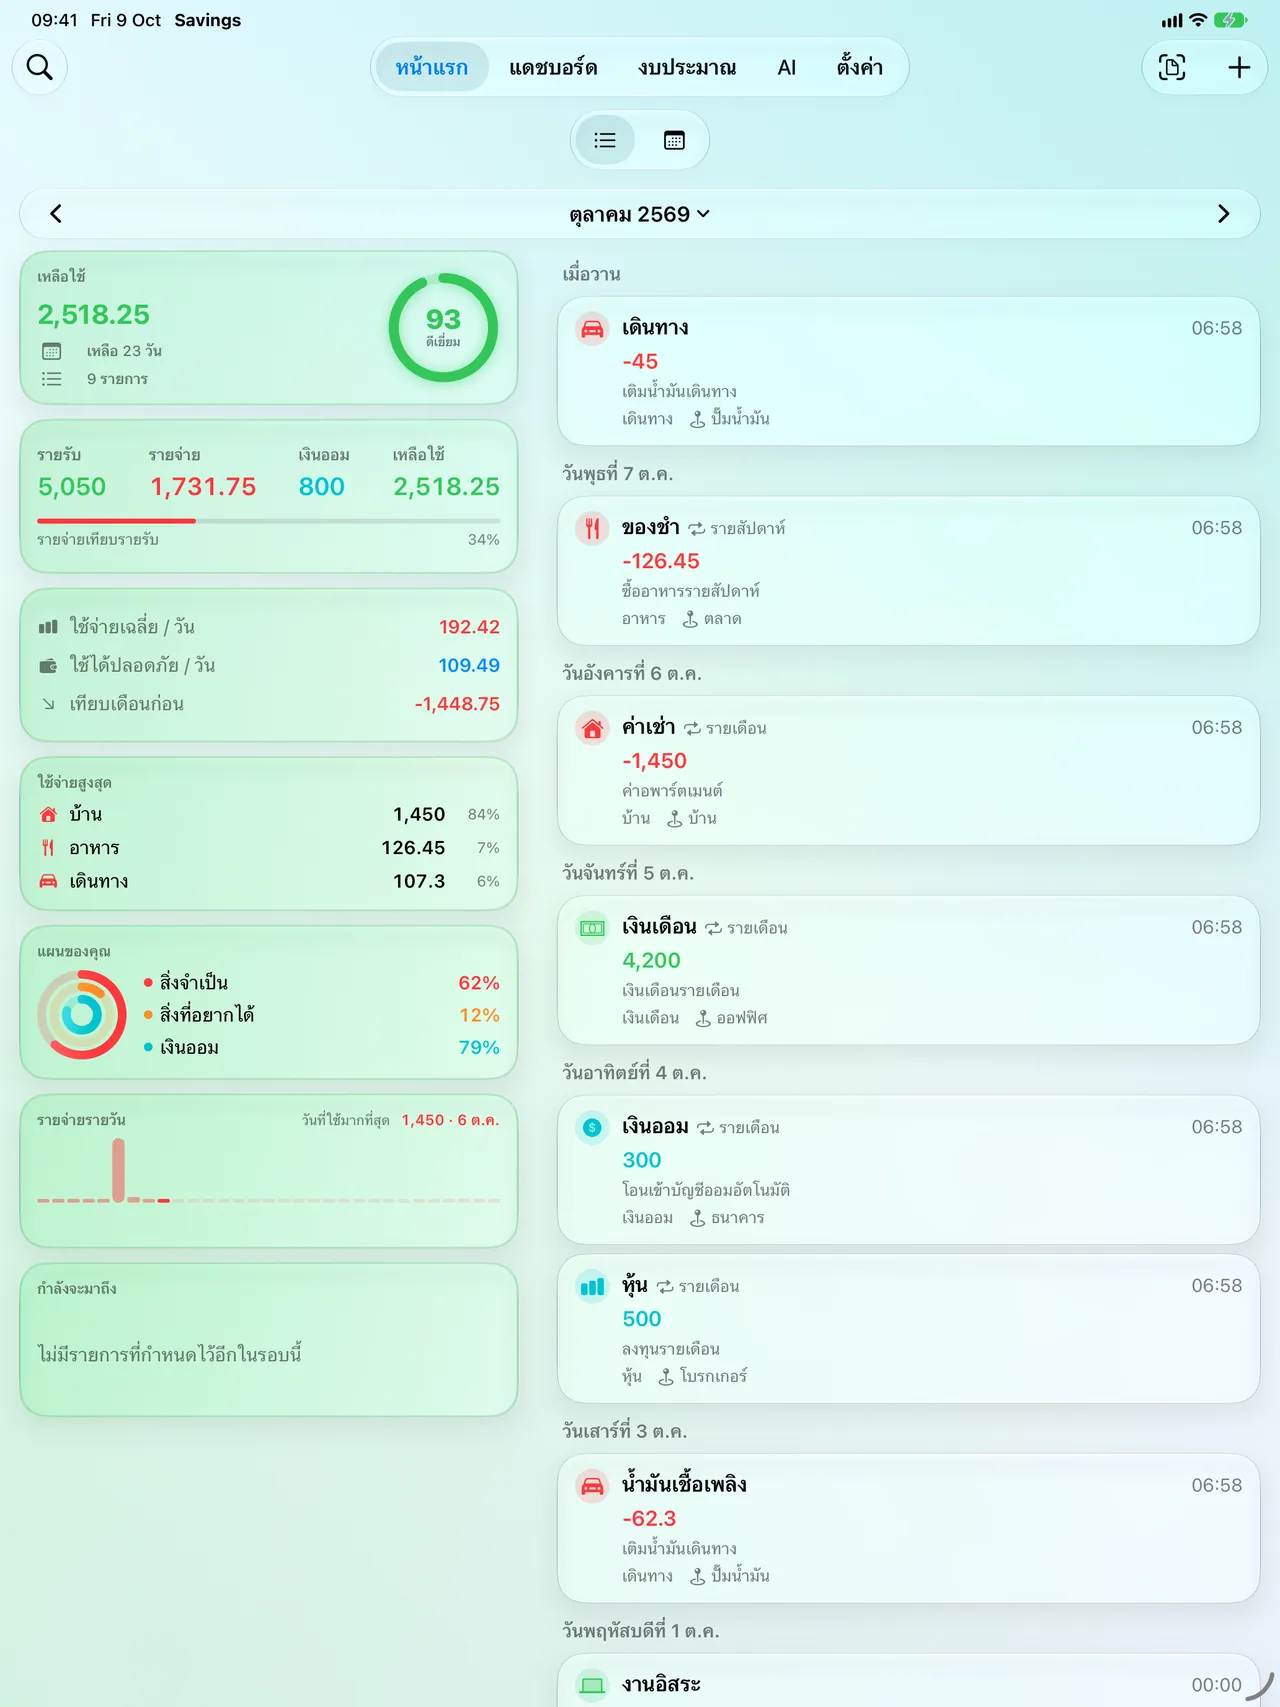Tap the สิ่งจำเป็น 62% plan row
Viewport: 1280px width, 1707px height.
pyautogui.click(x=321, y=983)
